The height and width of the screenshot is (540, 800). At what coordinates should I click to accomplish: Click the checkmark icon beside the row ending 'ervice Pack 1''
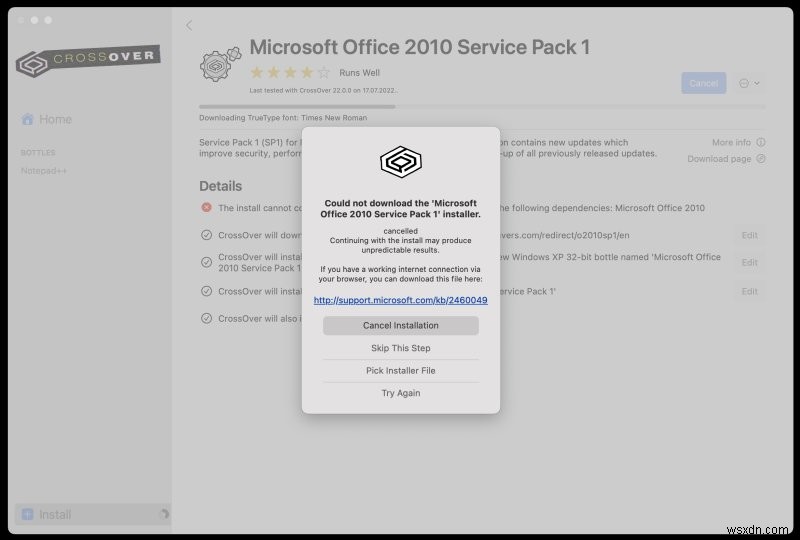pyautogui.click(x=206, y=291)
